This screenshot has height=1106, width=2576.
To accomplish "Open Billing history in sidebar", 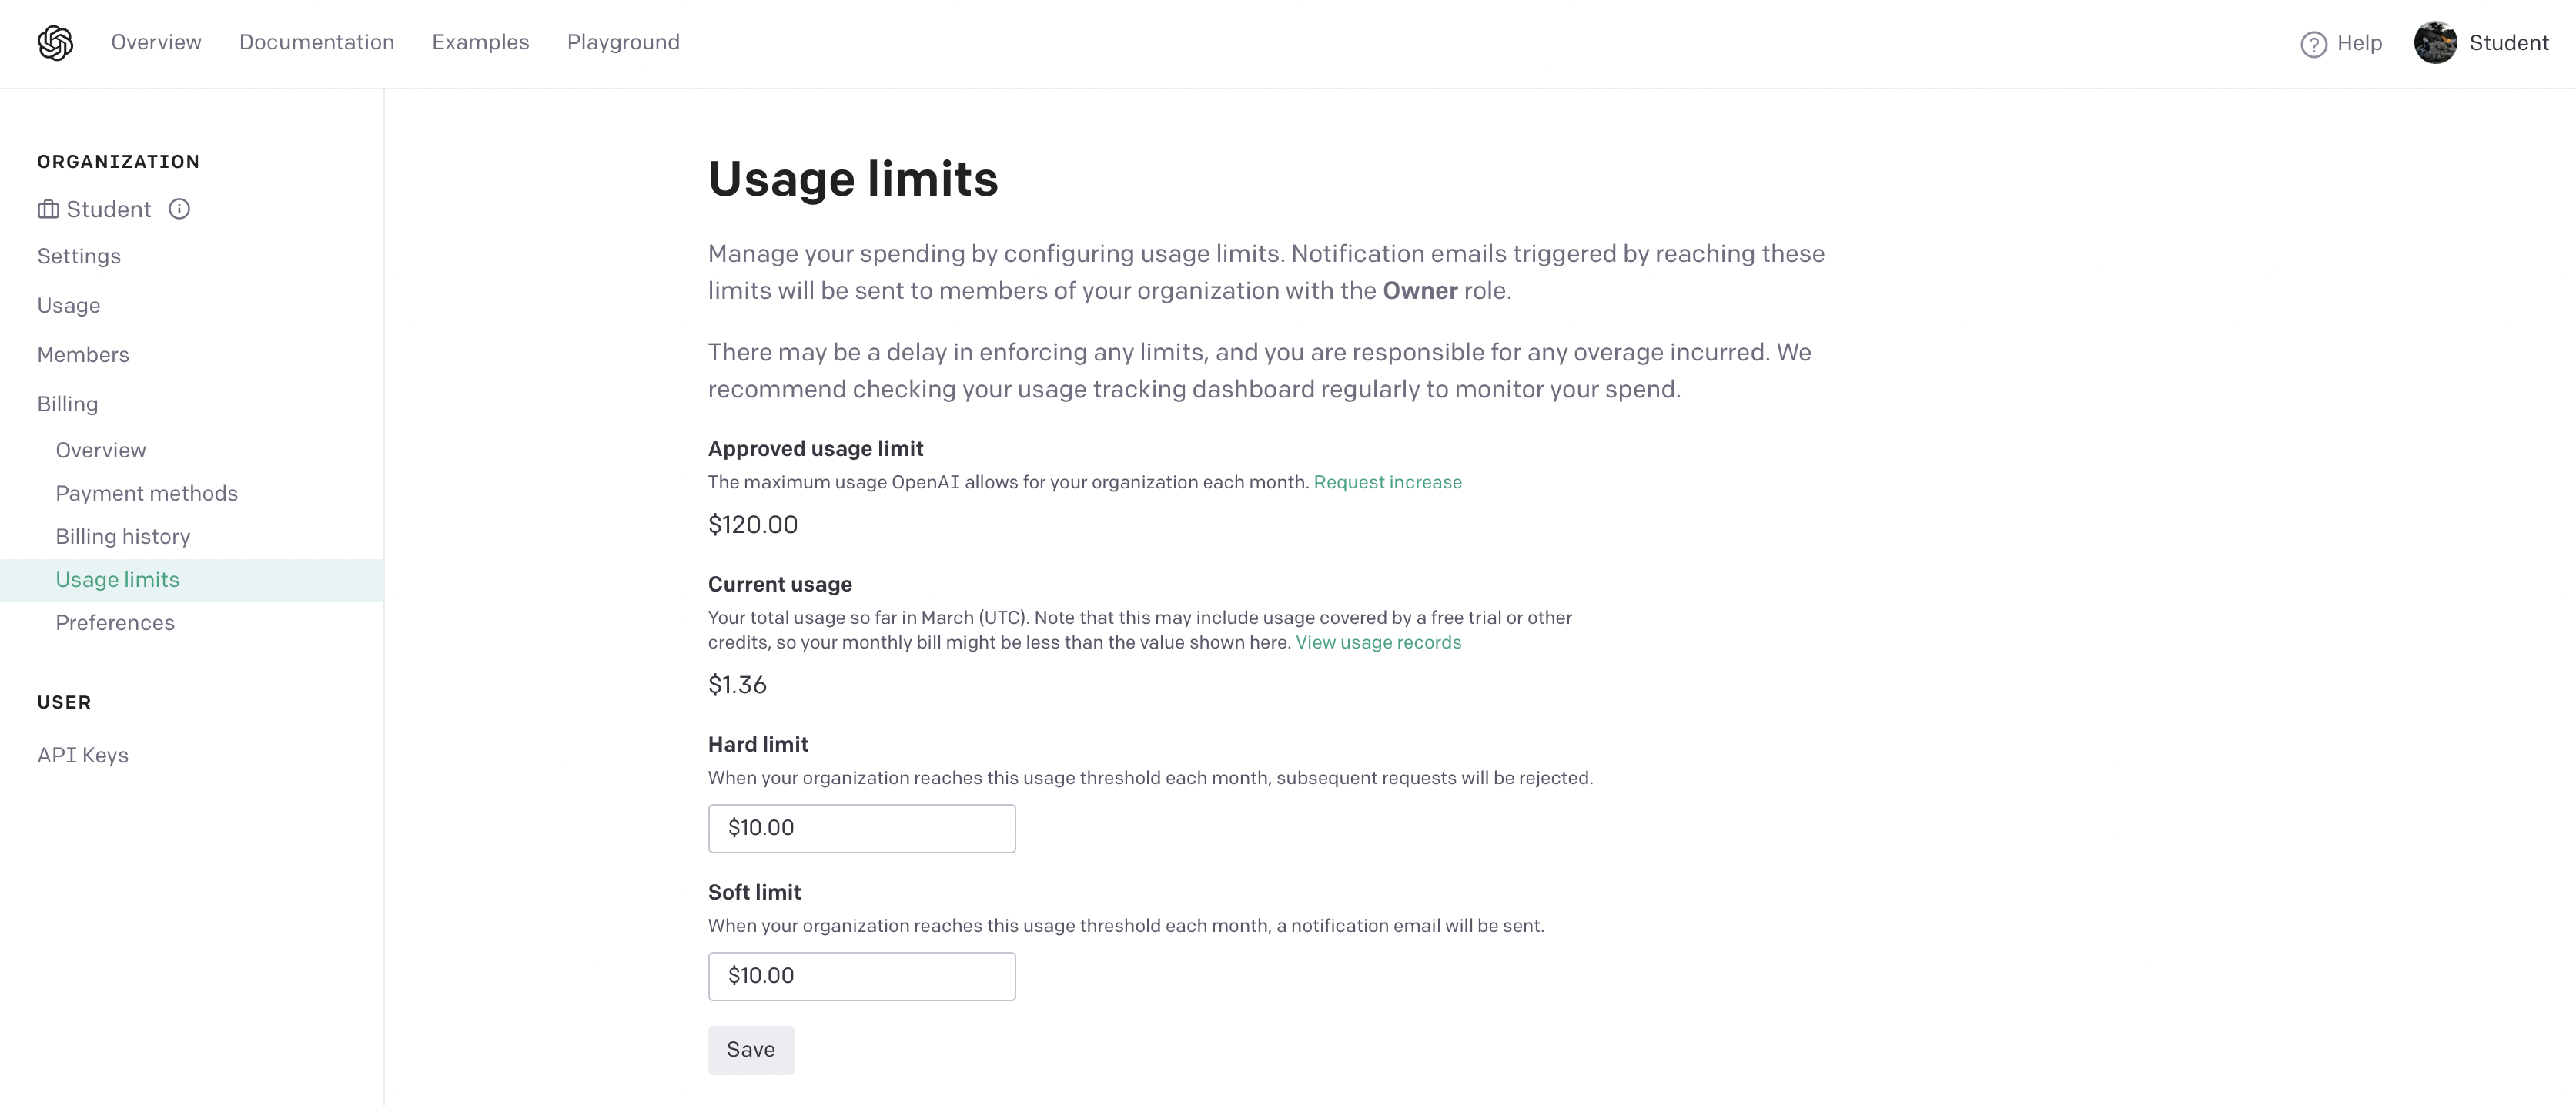I will point(123,537).
